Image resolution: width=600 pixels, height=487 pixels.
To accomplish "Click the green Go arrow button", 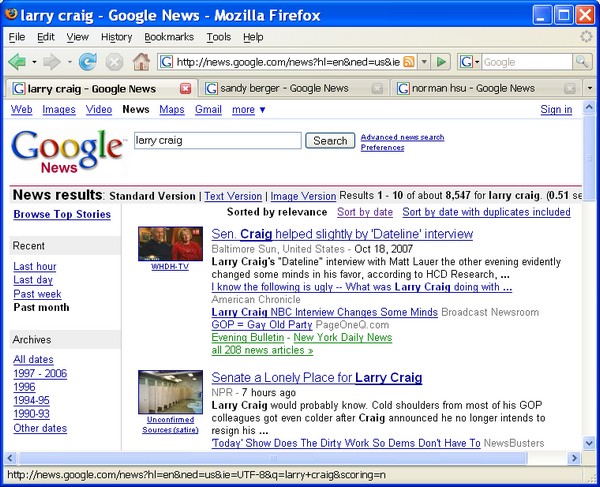I will coord(441,62).
